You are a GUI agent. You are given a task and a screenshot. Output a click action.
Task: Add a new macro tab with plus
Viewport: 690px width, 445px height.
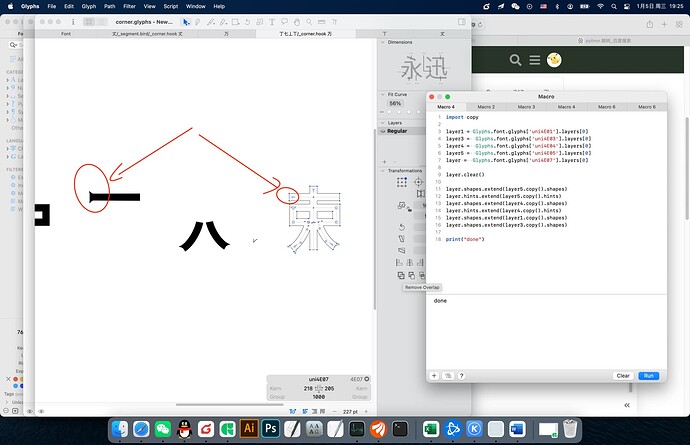[434, 376]
